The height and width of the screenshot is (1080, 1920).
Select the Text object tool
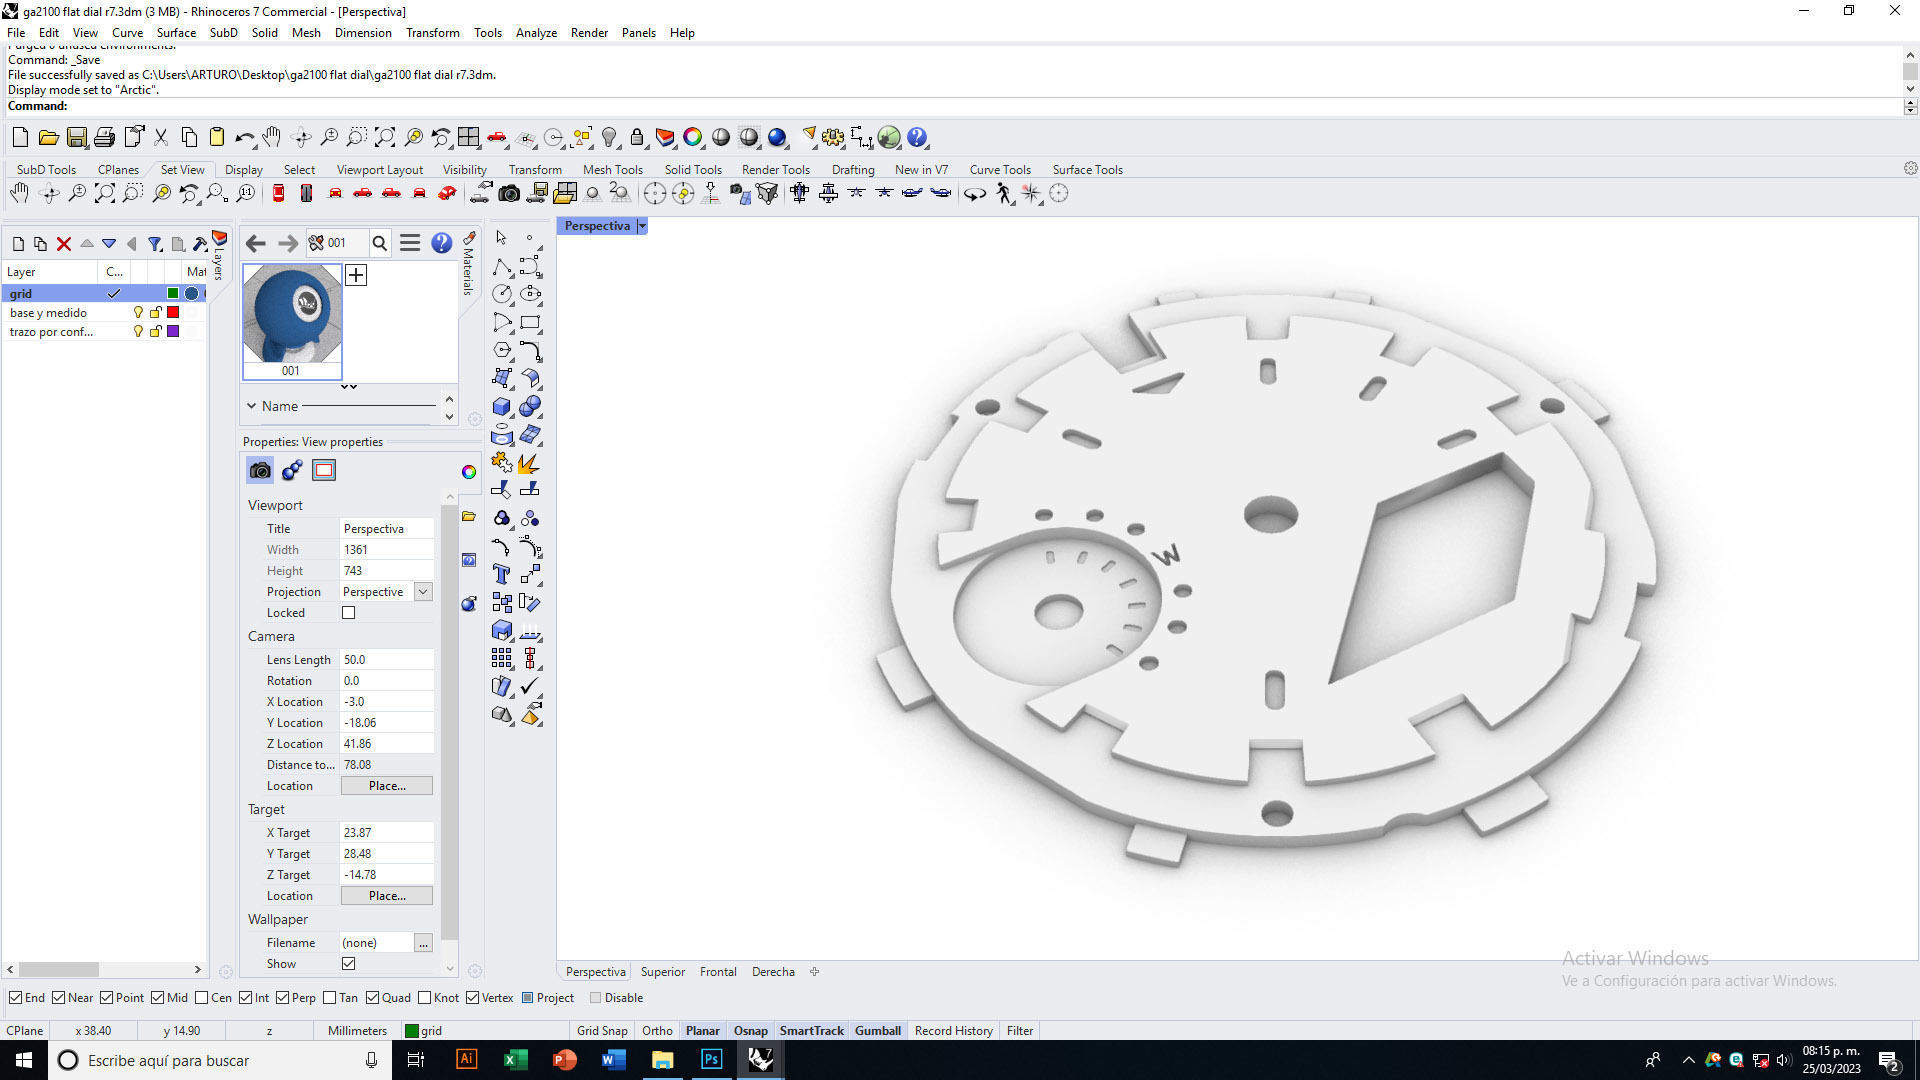[502, 574]
